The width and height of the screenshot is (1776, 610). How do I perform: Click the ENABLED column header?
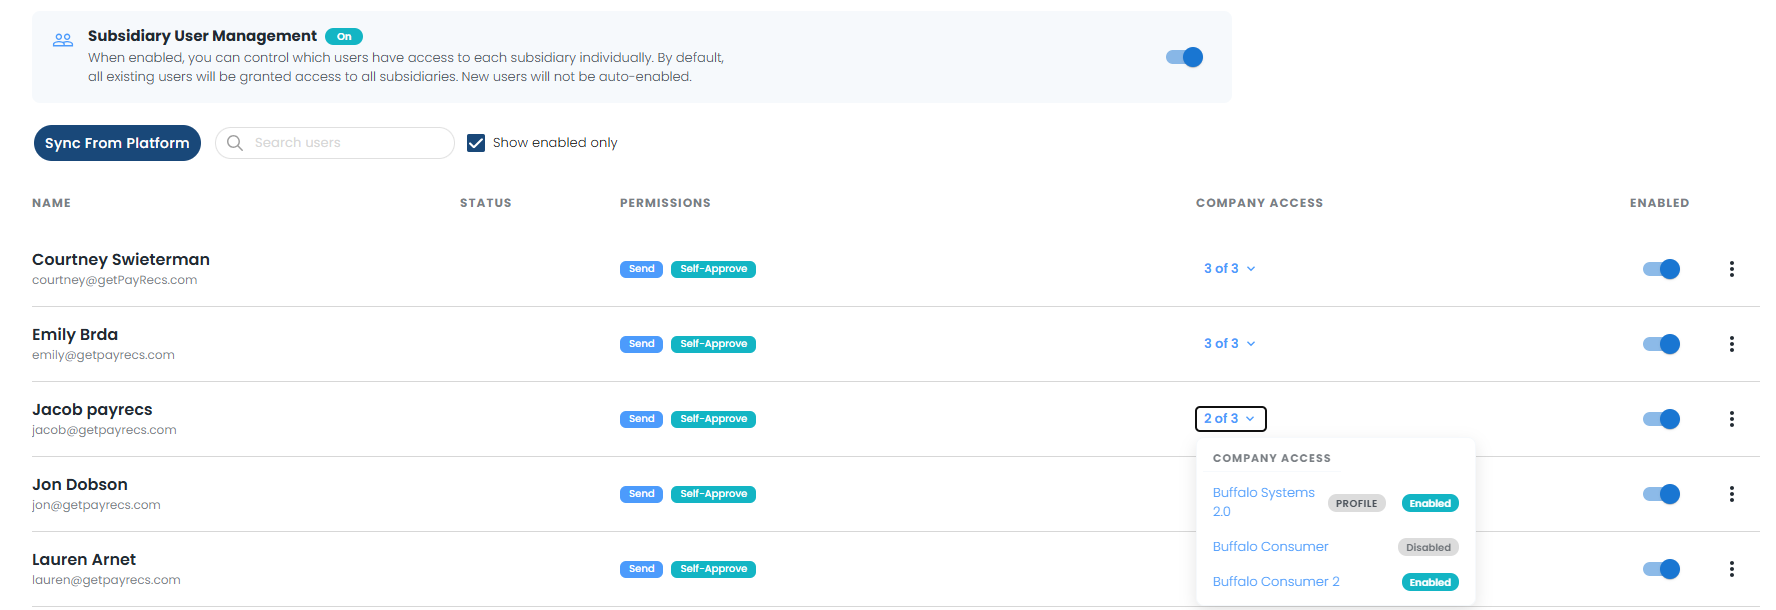[x=1659, y=203]
